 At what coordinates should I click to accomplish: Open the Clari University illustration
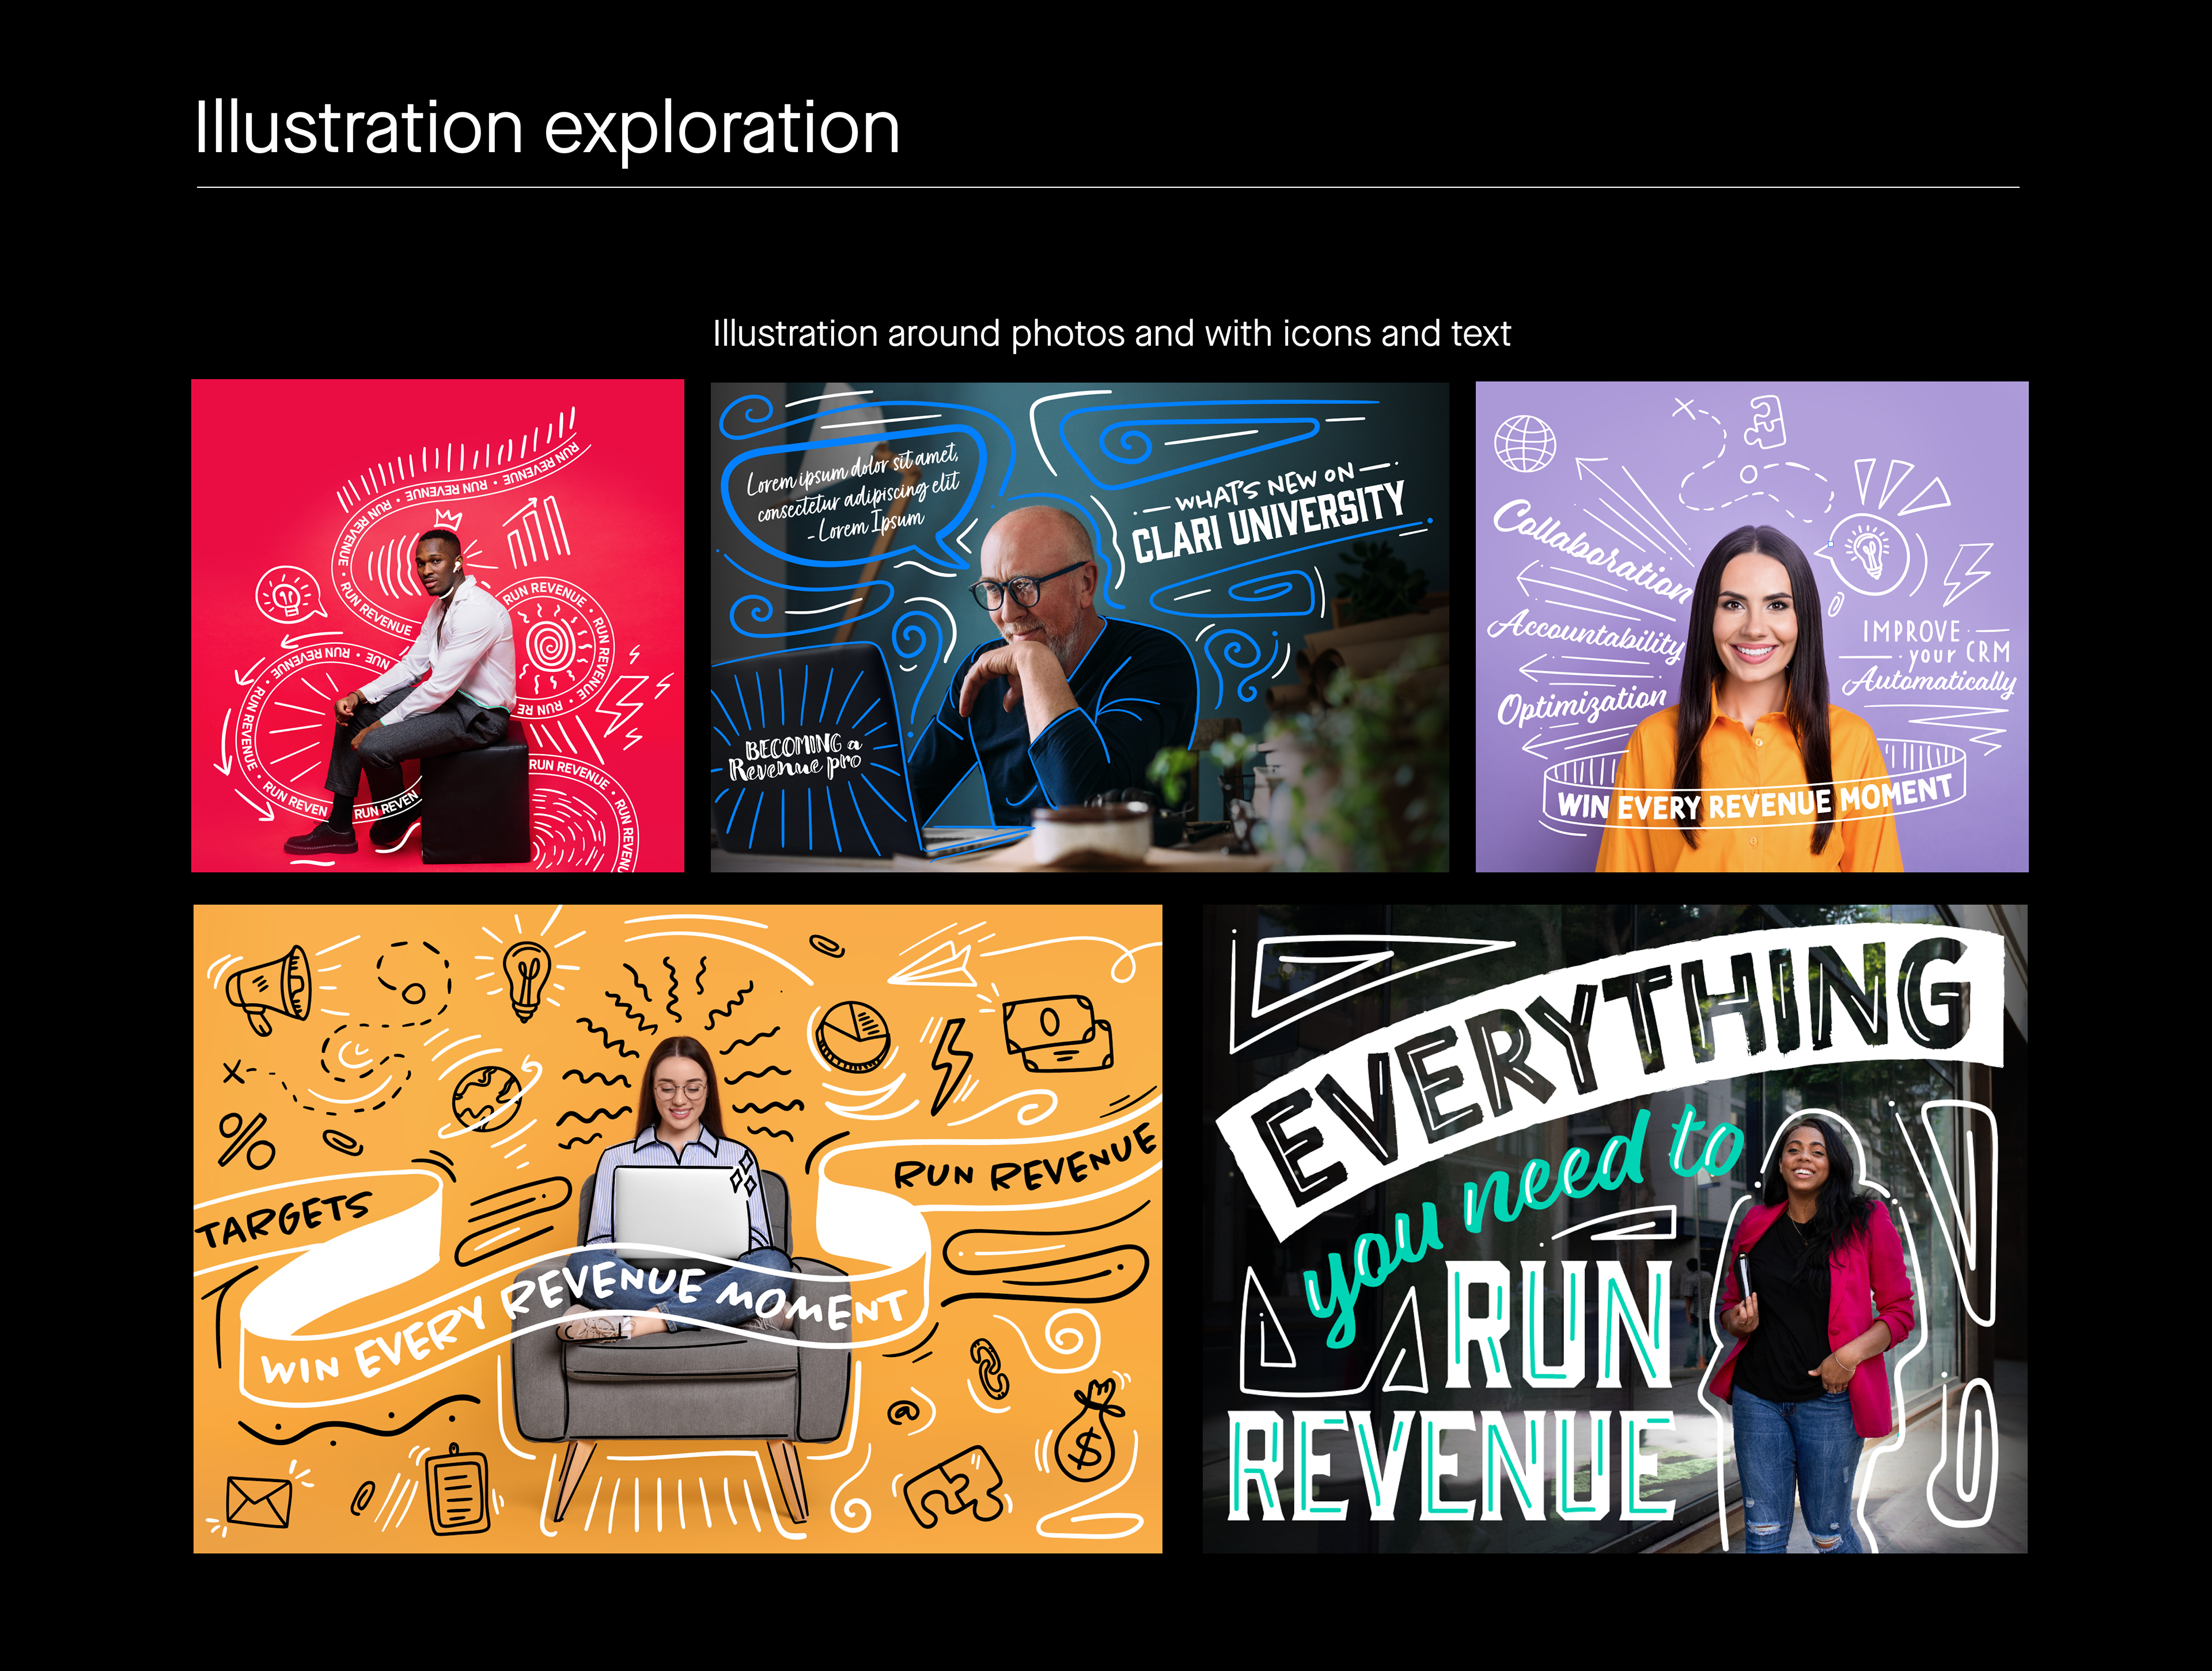[1079, 627]
